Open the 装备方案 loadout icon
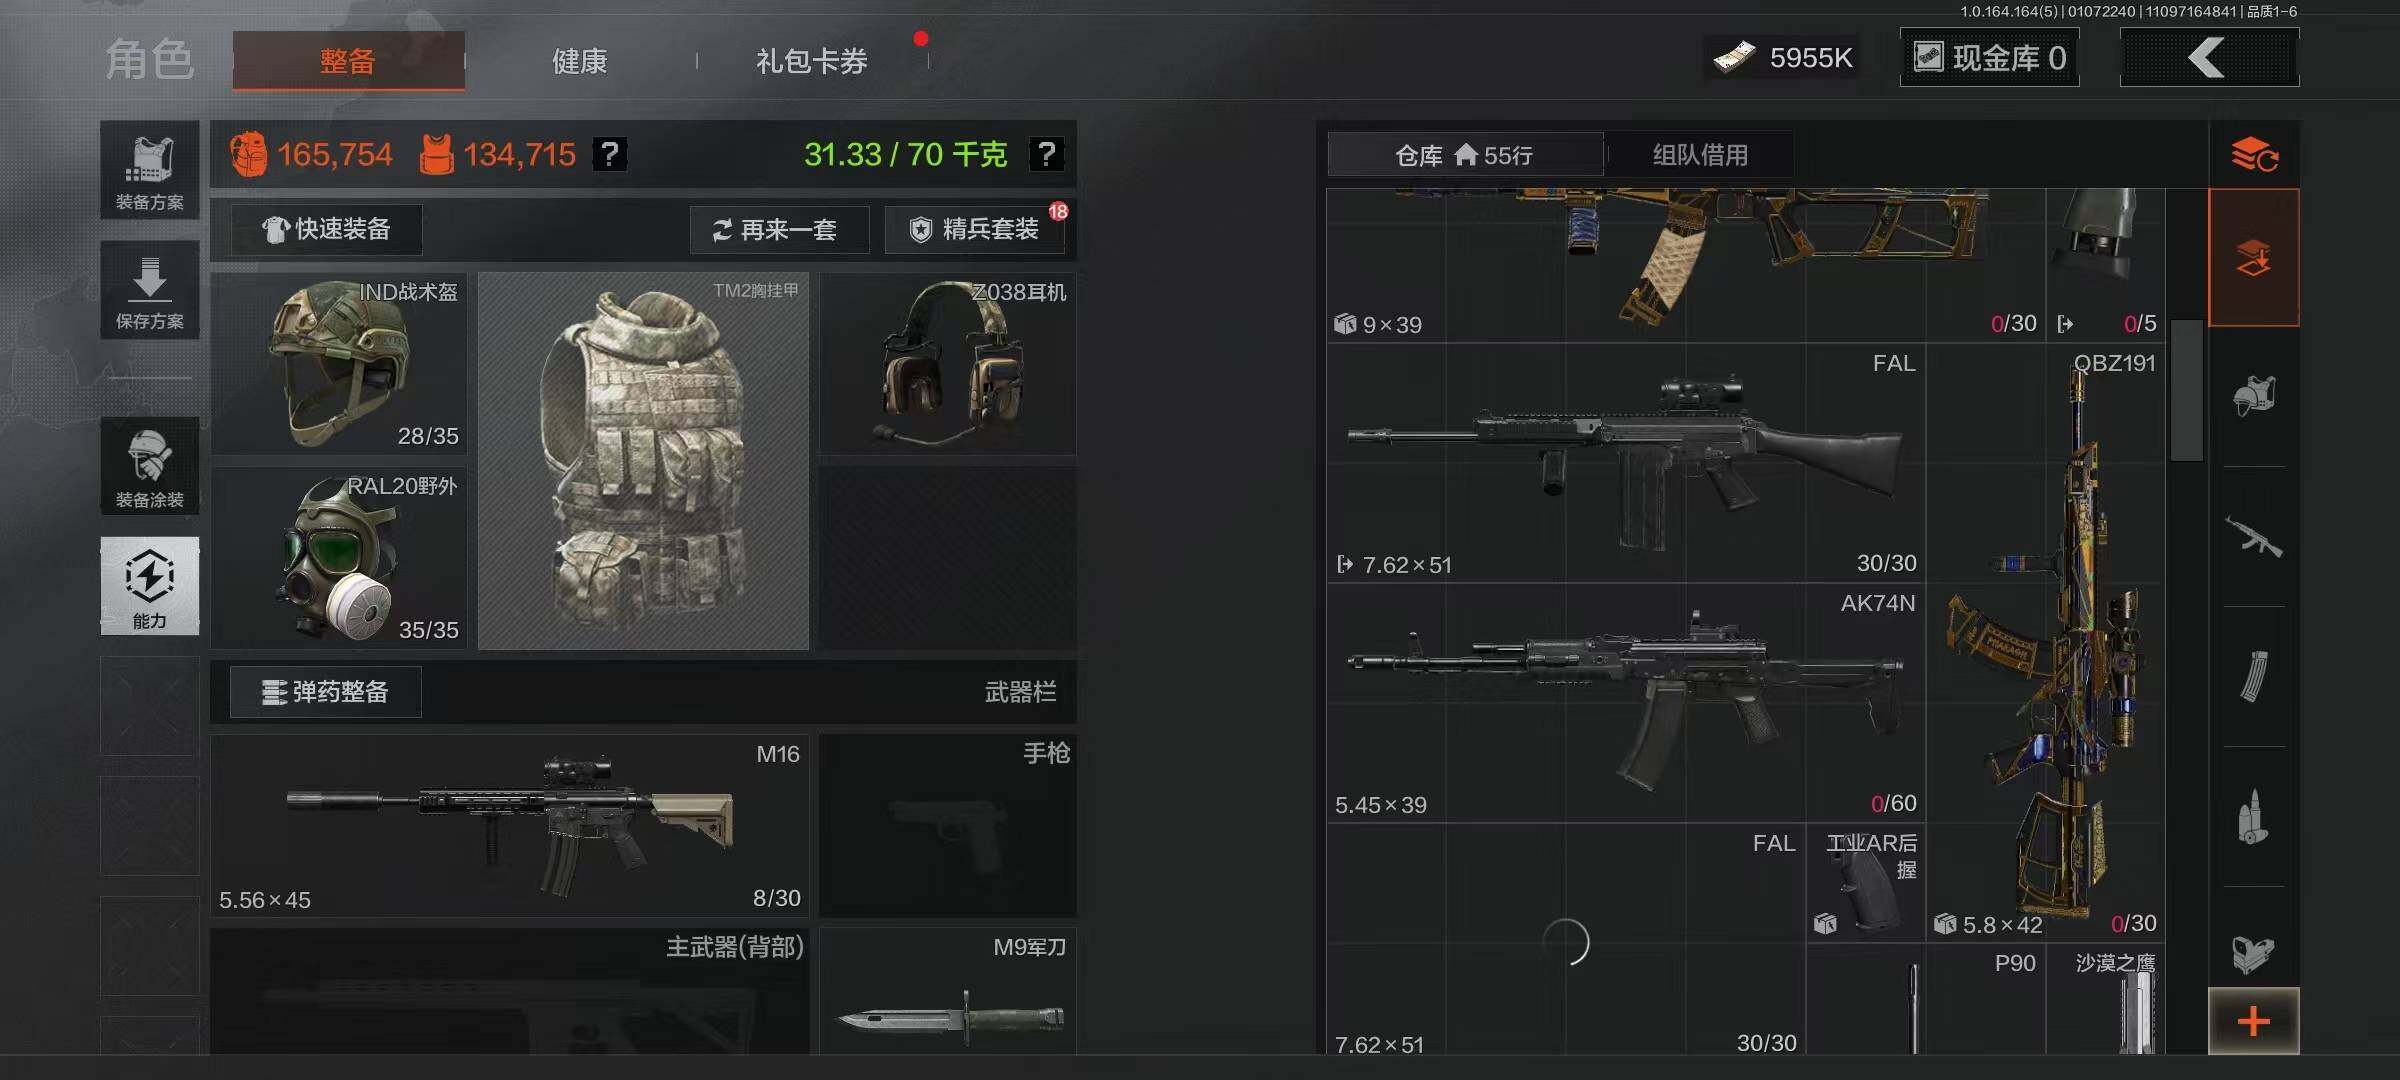The width and height of the screenshot is (2400, 1080). 149,170
